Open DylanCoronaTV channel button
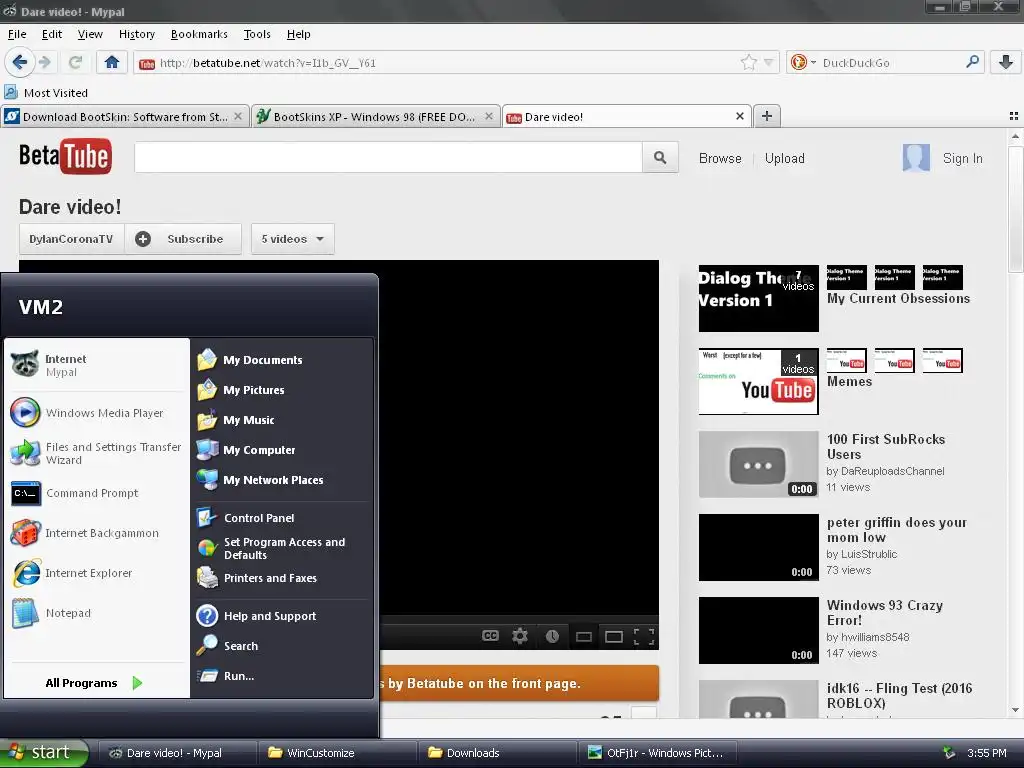Image resolution: width=1024 pixels, height=768 pixels. point(71,239)
